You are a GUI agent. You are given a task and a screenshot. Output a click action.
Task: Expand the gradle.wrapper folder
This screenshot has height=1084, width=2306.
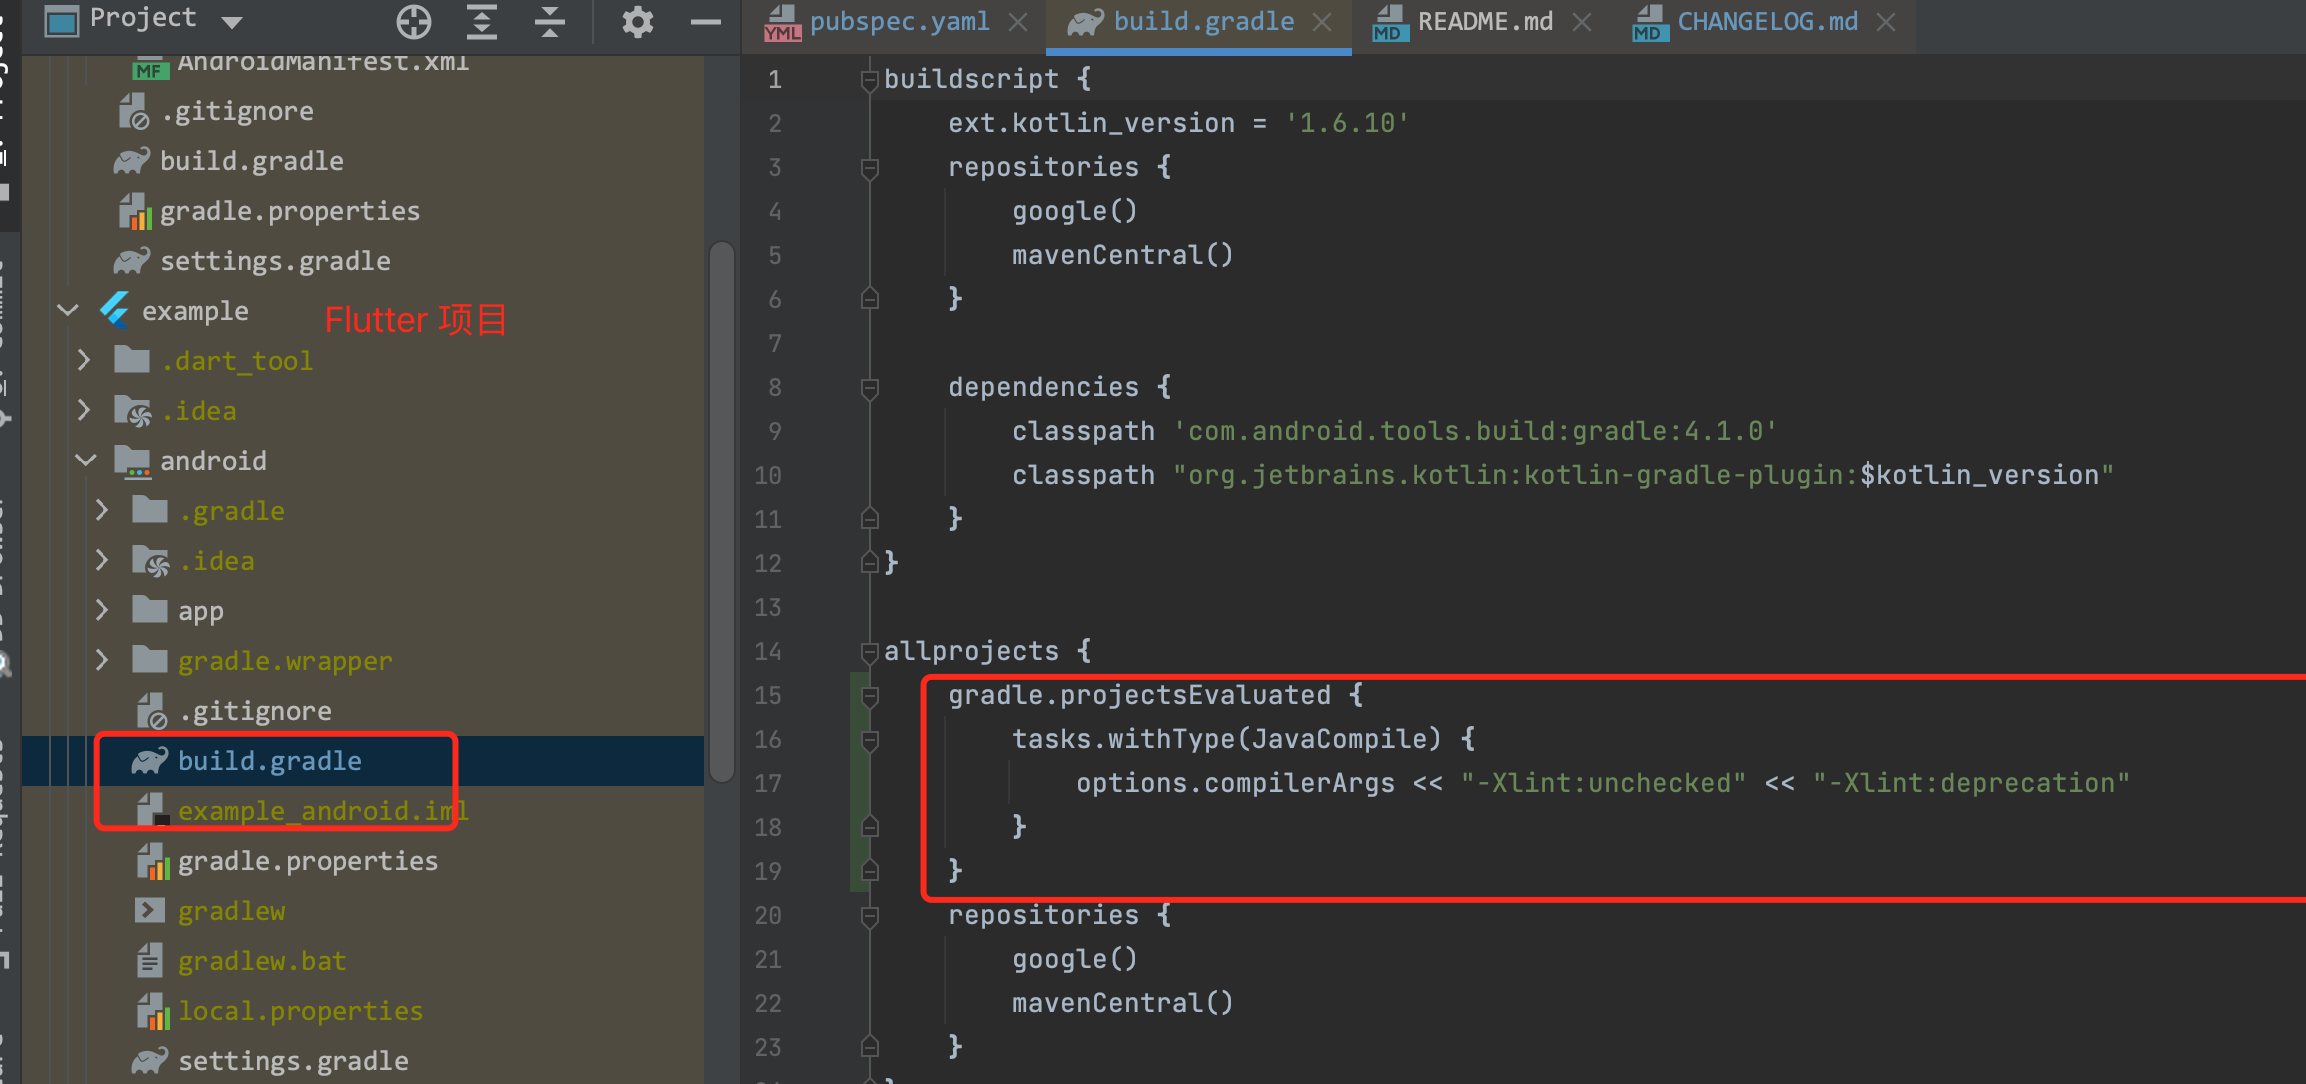click(x=101, y=660)
